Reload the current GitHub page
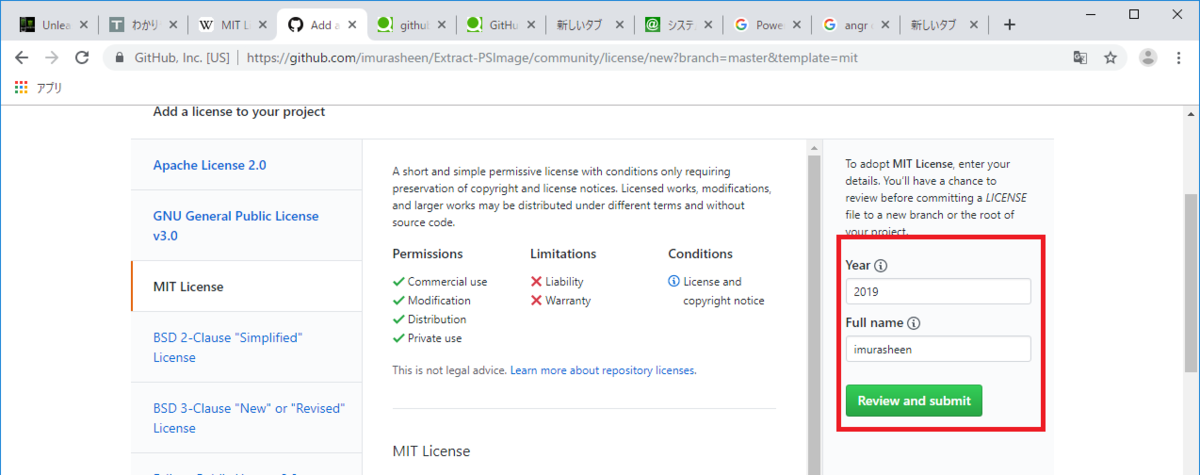Screen dimensions: 1200x475 [82, 57]
